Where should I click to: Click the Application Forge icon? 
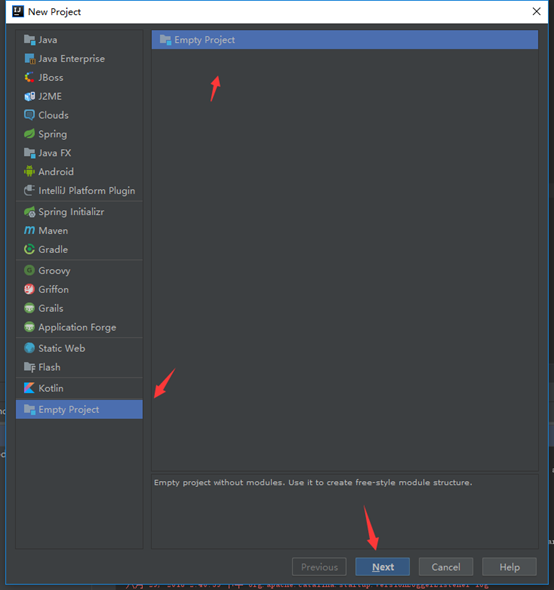(x=29, y=327)
